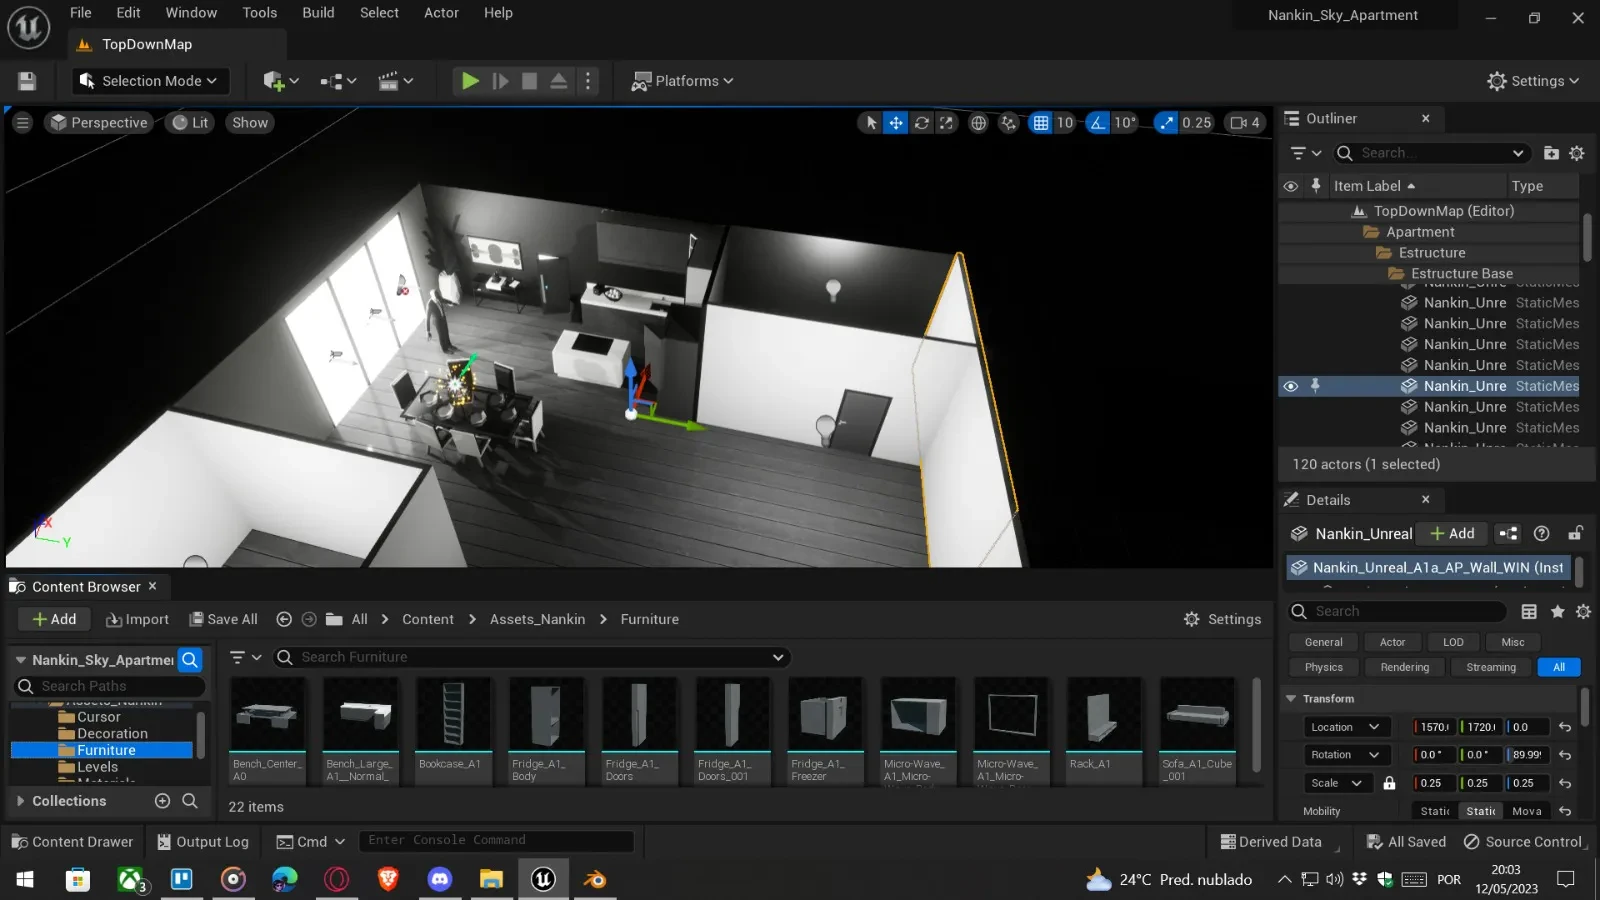1600x900 pixels.
Task: Open the Build menu
Action: 319,13
